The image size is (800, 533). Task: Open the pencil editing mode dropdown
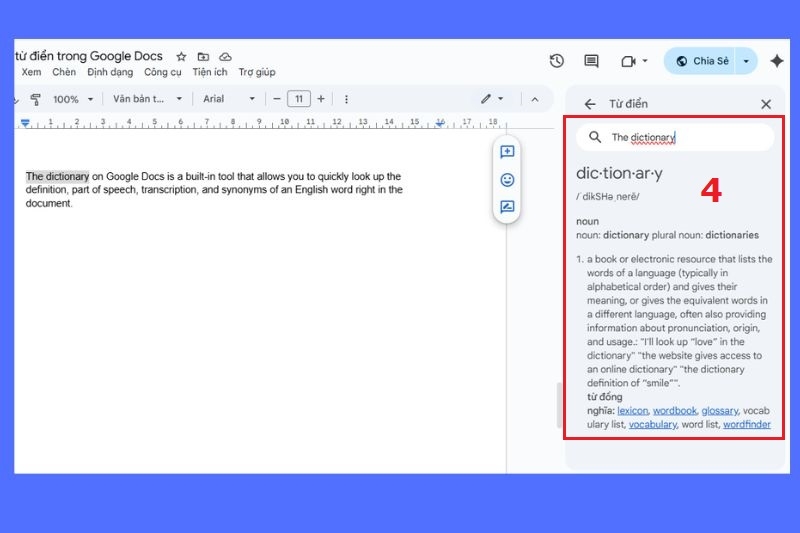tap(491, 99)
